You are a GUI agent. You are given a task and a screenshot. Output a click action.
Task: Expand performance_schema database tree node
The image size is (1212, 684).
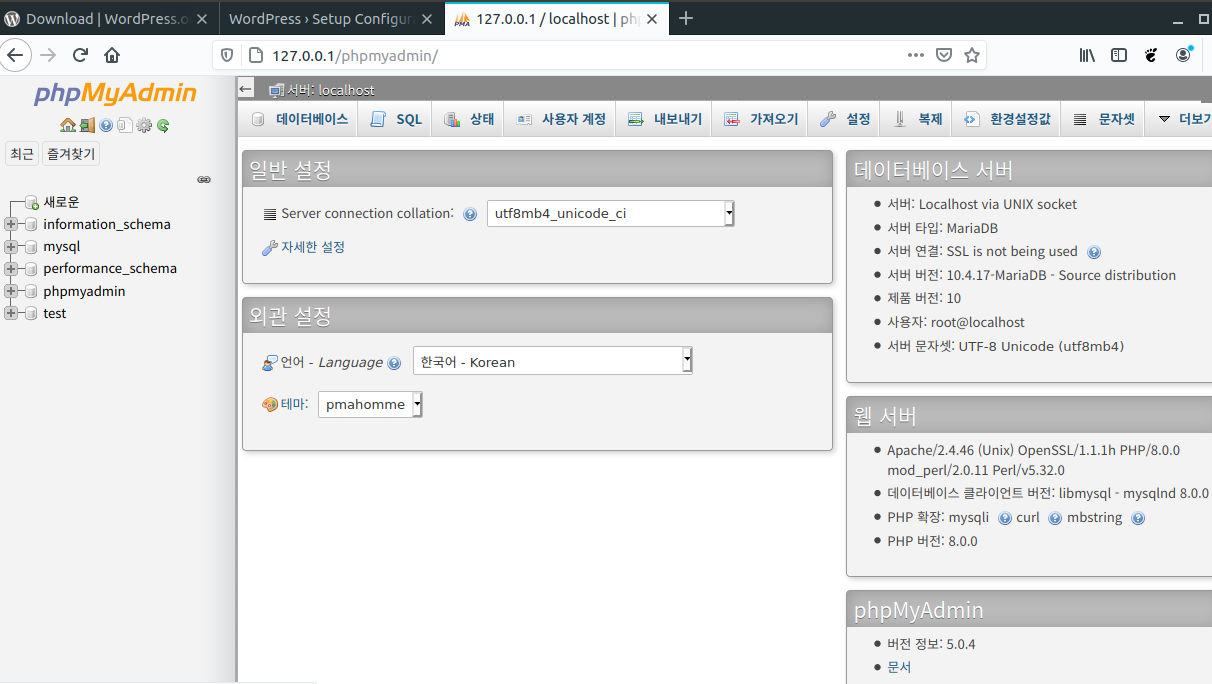click(11, 268)
